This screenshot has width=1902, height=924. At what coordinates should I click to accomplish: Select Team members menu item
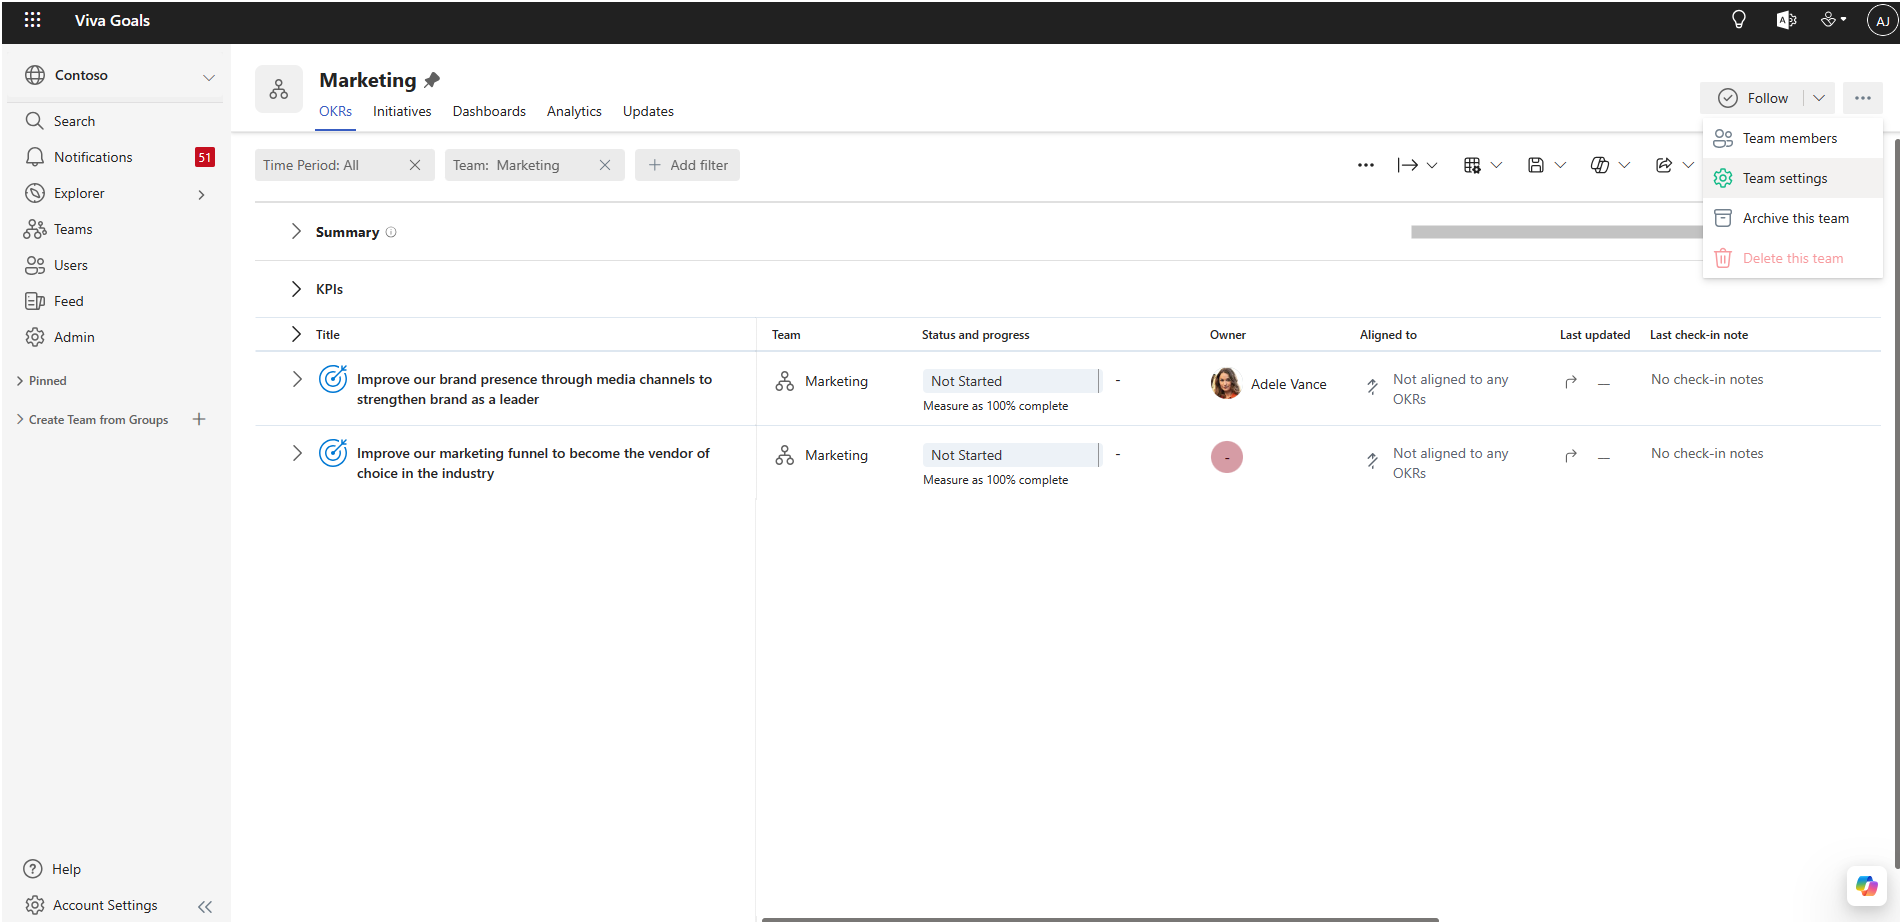pyautogui.click(x=1792, y=138)
